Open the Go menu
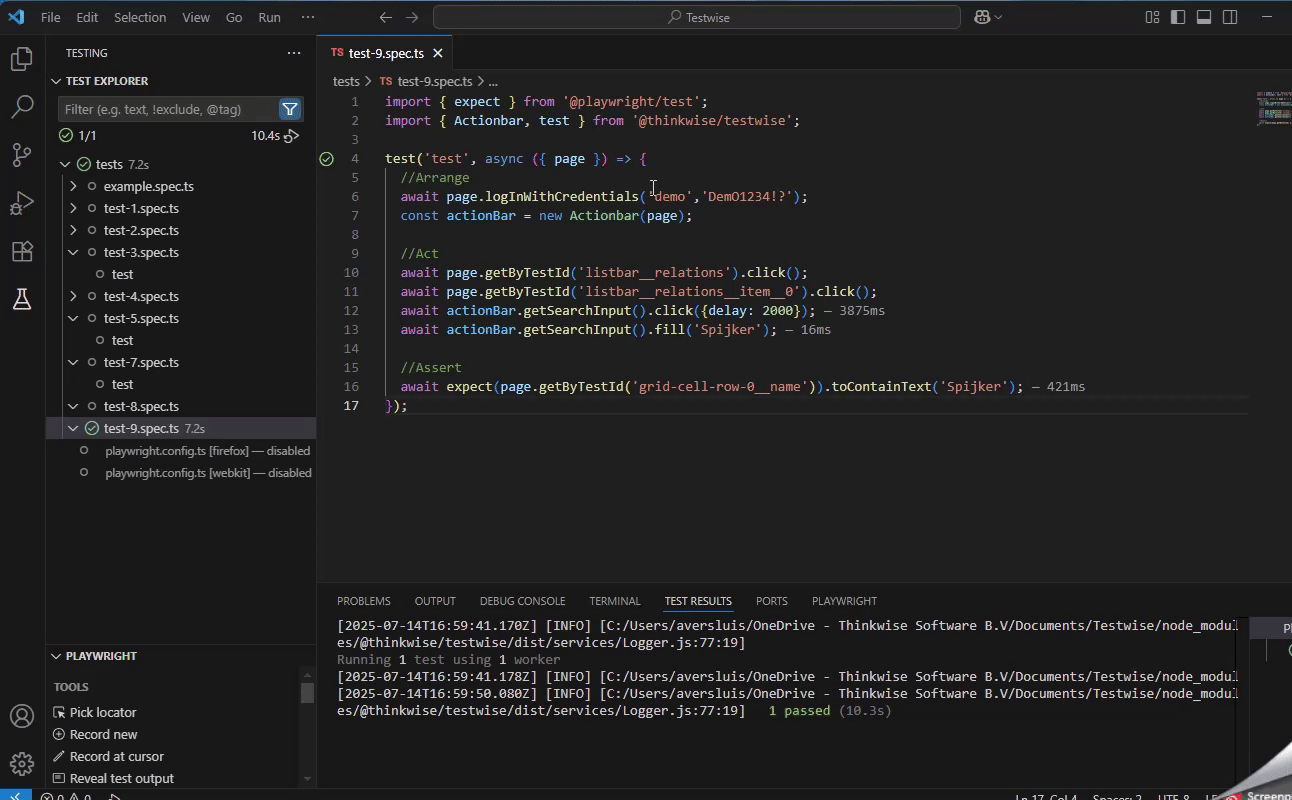The width and height of the screenshot is (1292, 800). click(234, 17)
